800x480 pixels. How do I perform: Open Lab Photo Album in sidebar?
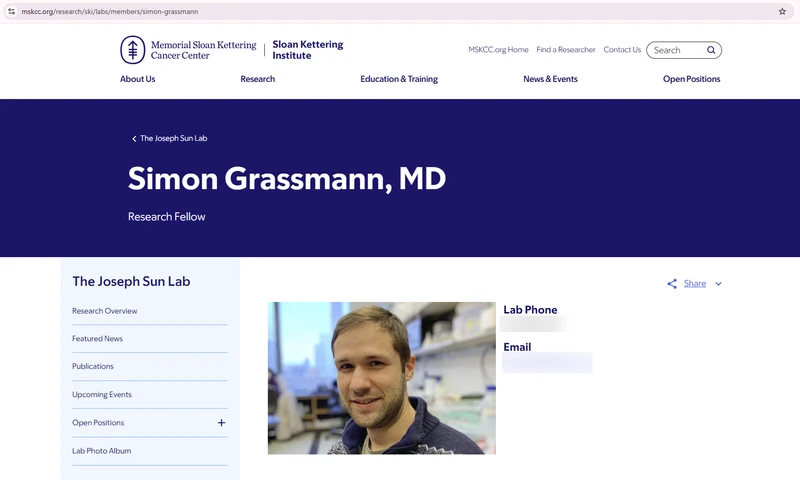(x=102, y=451)
